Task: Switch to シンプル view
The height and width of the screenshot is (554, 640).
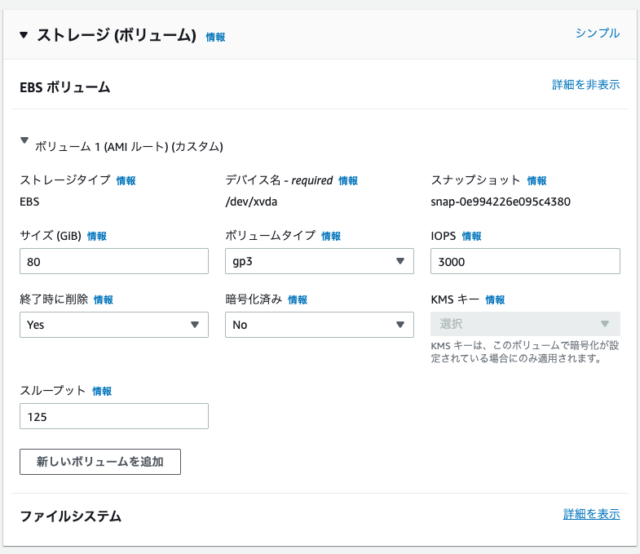Action: point(598,33)
